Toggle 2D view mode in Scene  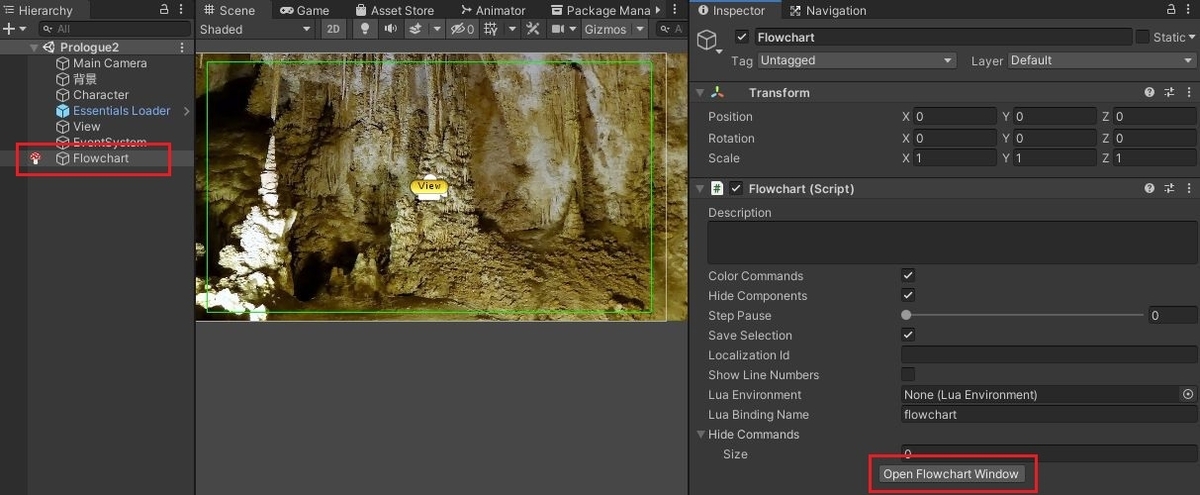pyautogui.click(x=334, y=29)
